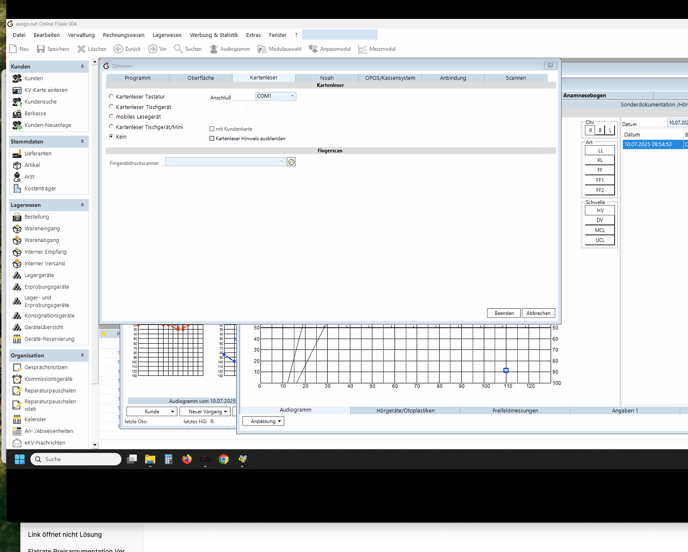Collapse the Stammdaten sidebar section
The image size is (688, 552).
pyautogui.click(x=82, y=142)
